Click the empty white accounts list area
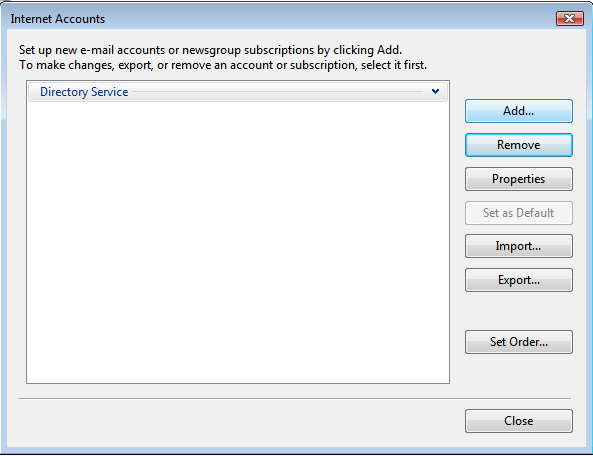Viewport: 593px width, 456px height. (238, 242)
